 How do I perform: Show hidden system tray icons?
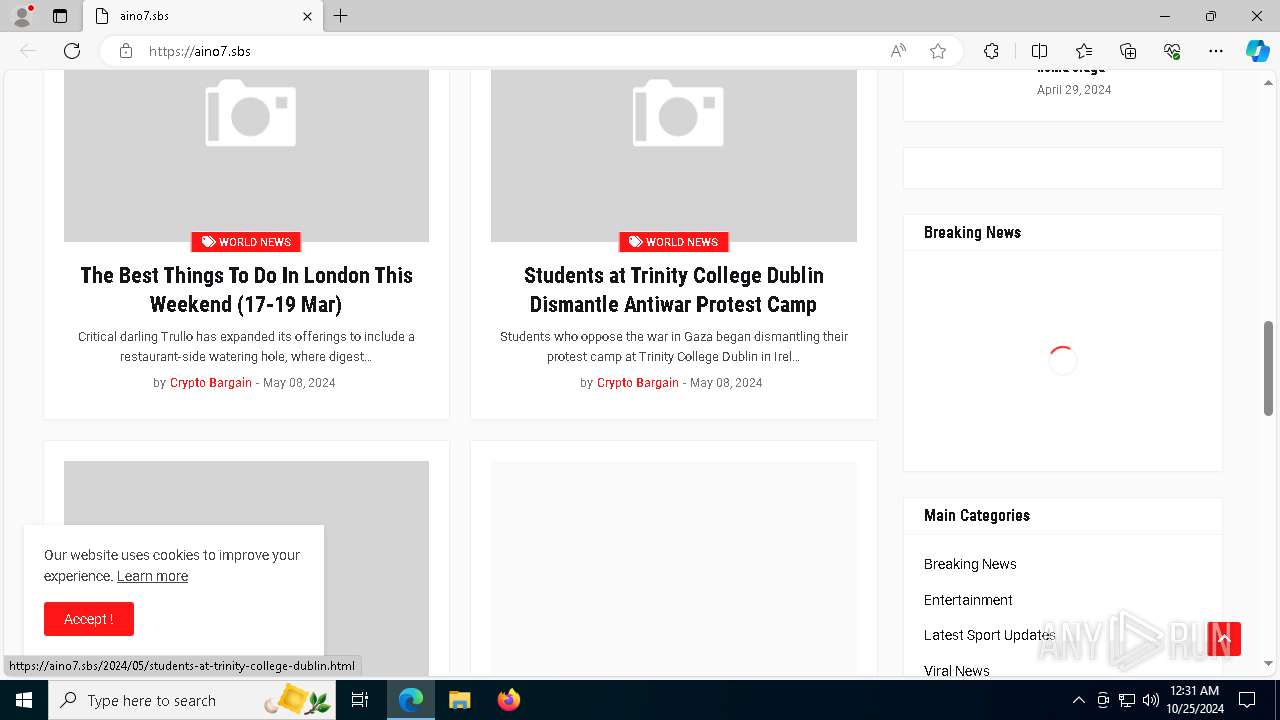[x=1078, y=700]
